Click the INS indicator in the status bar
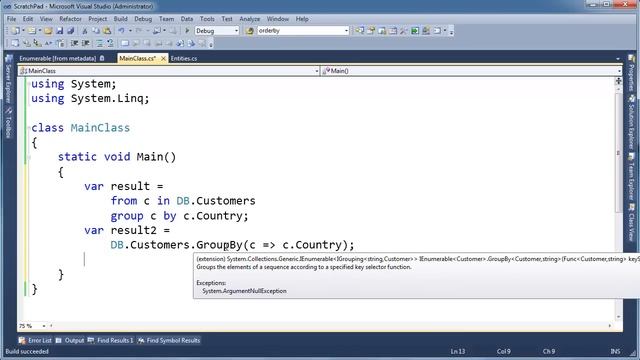Viewport: 640px width, 360px height. click(615, 351)
